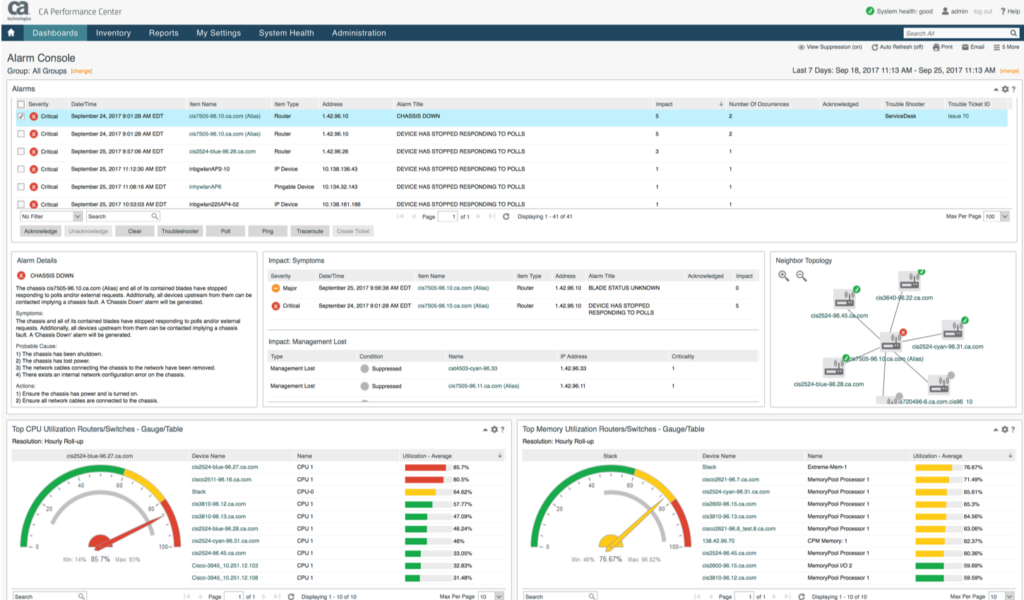This screenshot has height=600, width=1024.
Task: Click the Troubleshooter button
Action: click(180, 231)
